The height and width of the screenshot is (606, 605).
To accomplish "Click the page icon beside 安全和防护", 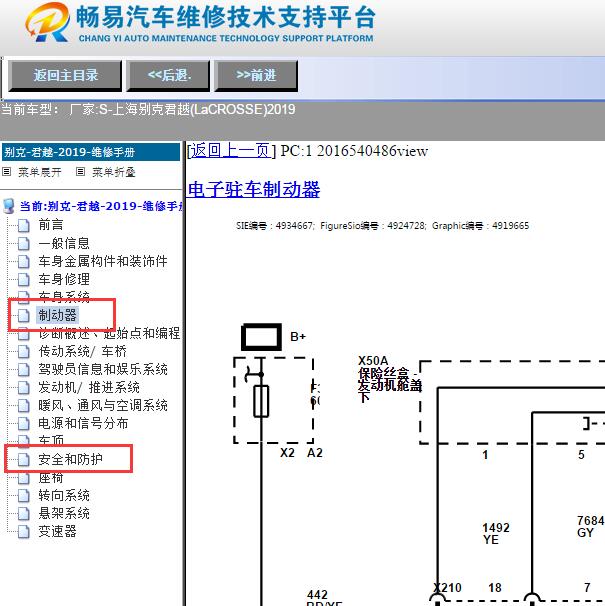I will tap(24, 459).
